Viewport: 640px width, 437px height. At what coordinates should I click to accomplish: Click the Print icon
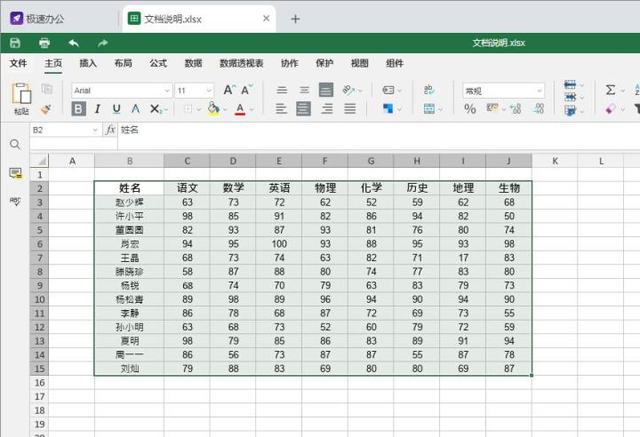coord(44,43)
